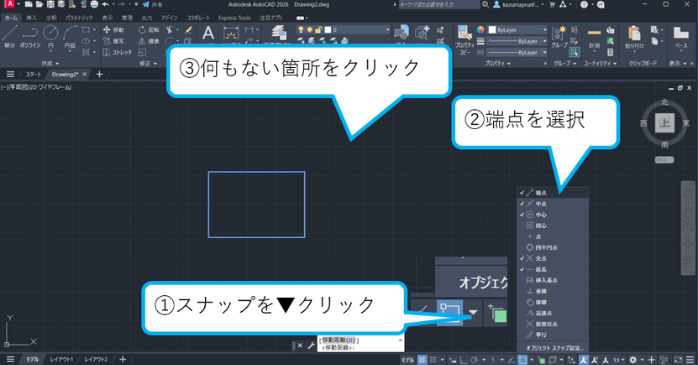Click the グループ group tool
Screen dimensions: 698x365
click(x=559, y=37)
